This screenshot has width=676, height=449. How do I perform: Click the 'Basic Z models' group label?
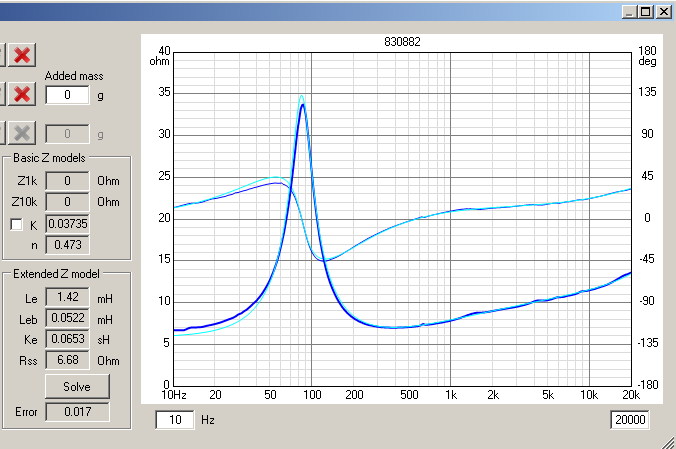[49, 158]
